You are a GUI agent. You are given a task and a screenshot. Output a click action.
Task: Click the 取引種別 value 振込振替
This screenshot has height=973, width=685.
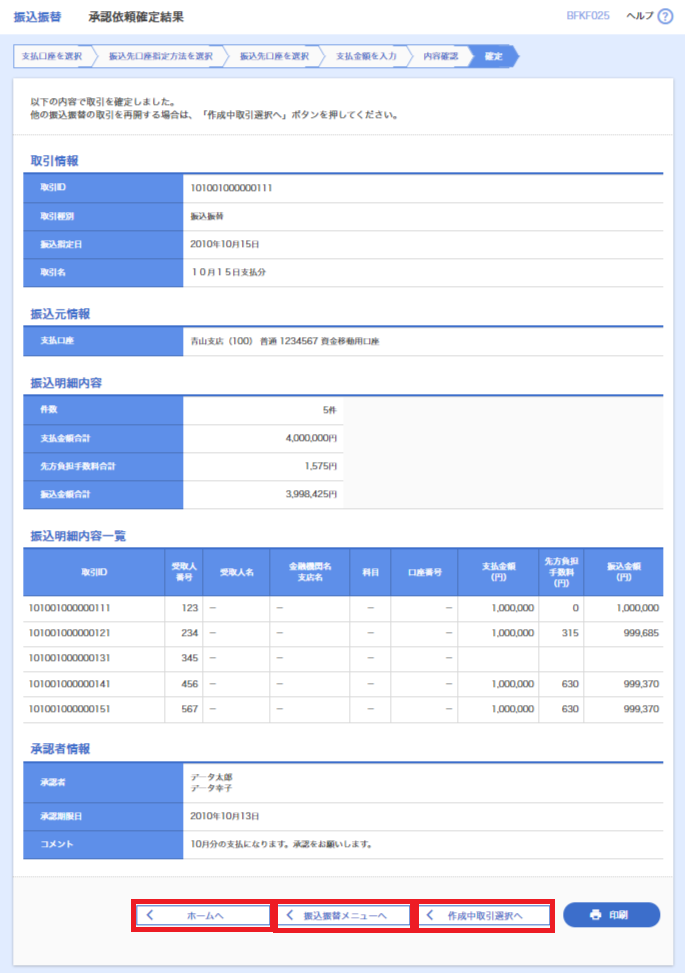(207, 216)
